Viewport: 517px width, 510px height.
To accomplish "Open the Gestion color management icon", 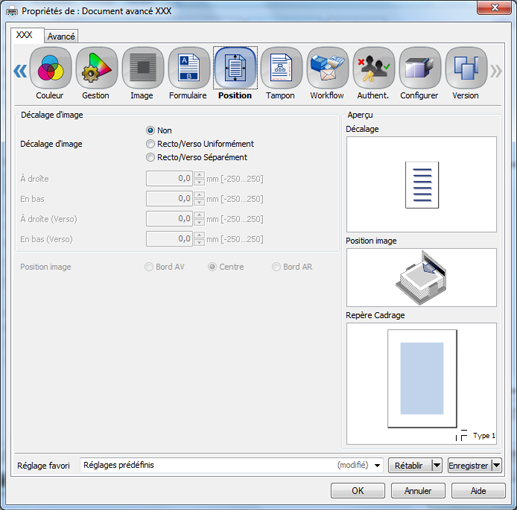I will (97, 68).
